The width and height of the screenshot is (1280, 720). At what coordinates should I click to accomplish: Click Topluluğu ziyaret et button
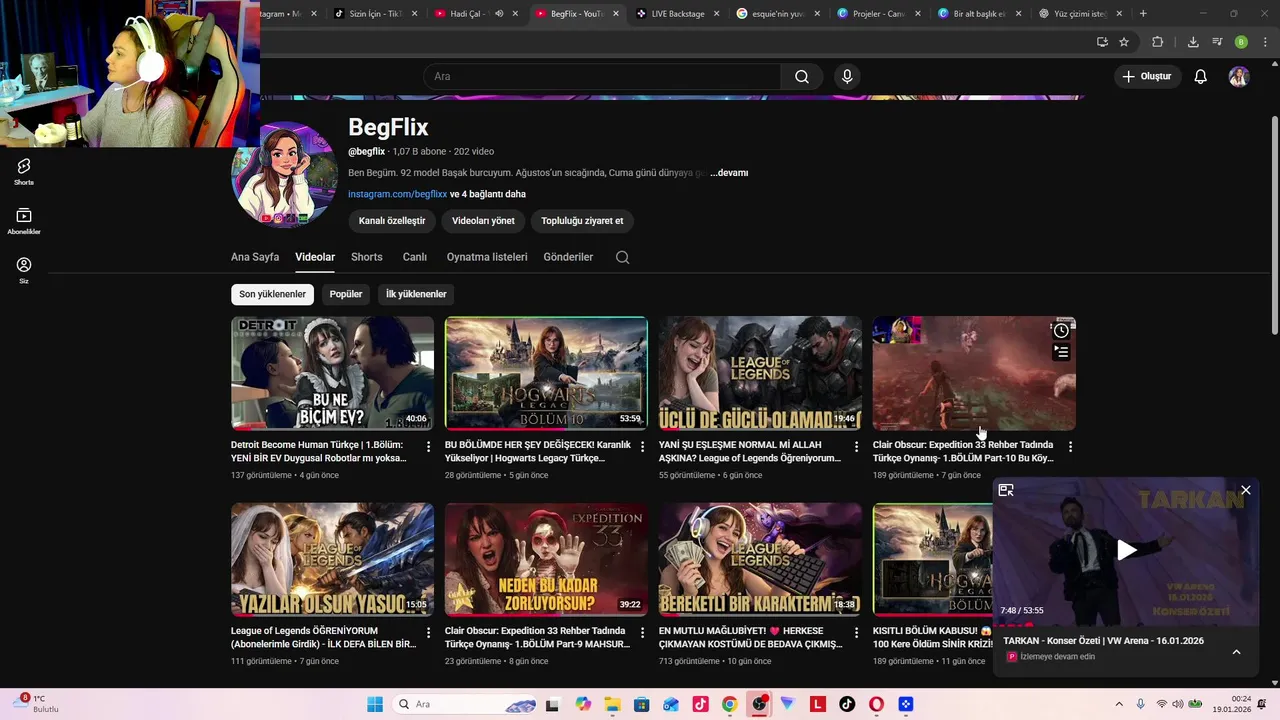tap(582, 221)
